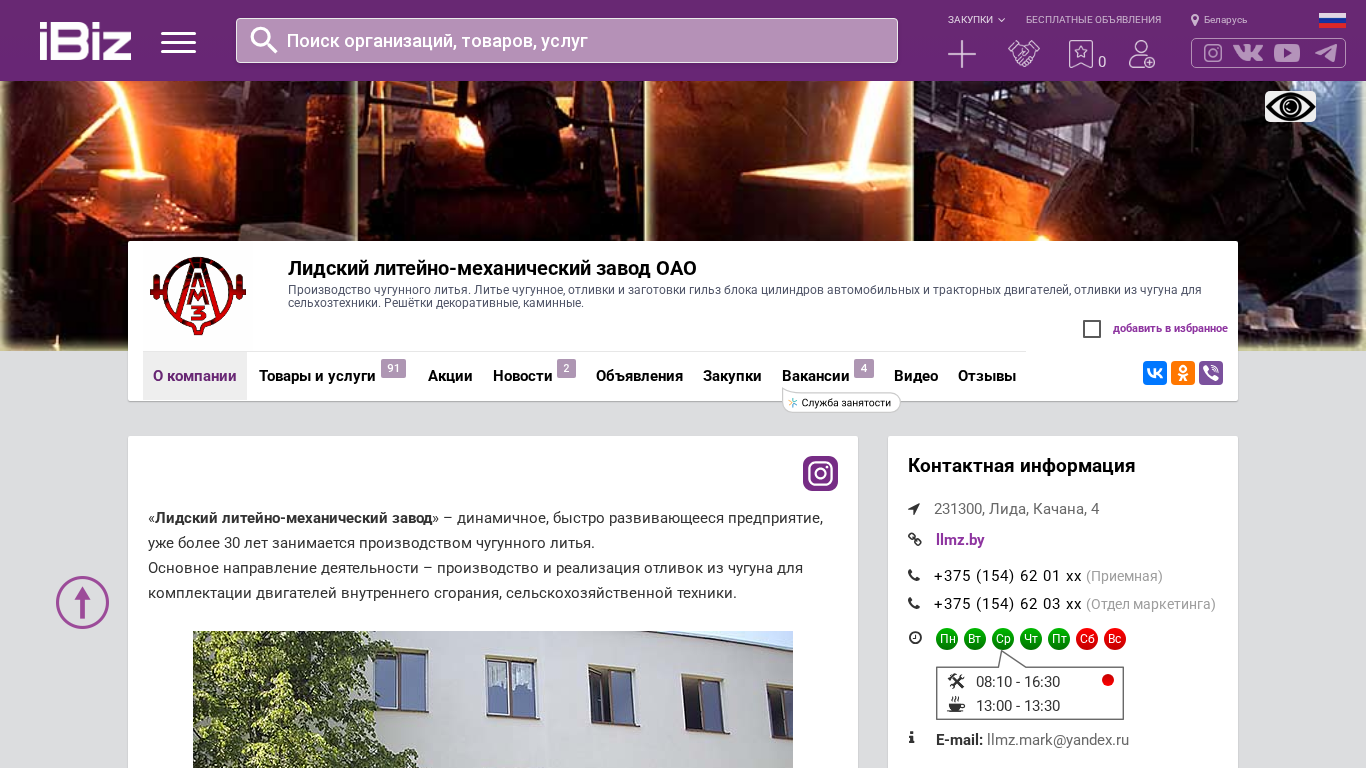Check добавить в избранное checkbox
1366x768 pixels.
point(1092,329)
